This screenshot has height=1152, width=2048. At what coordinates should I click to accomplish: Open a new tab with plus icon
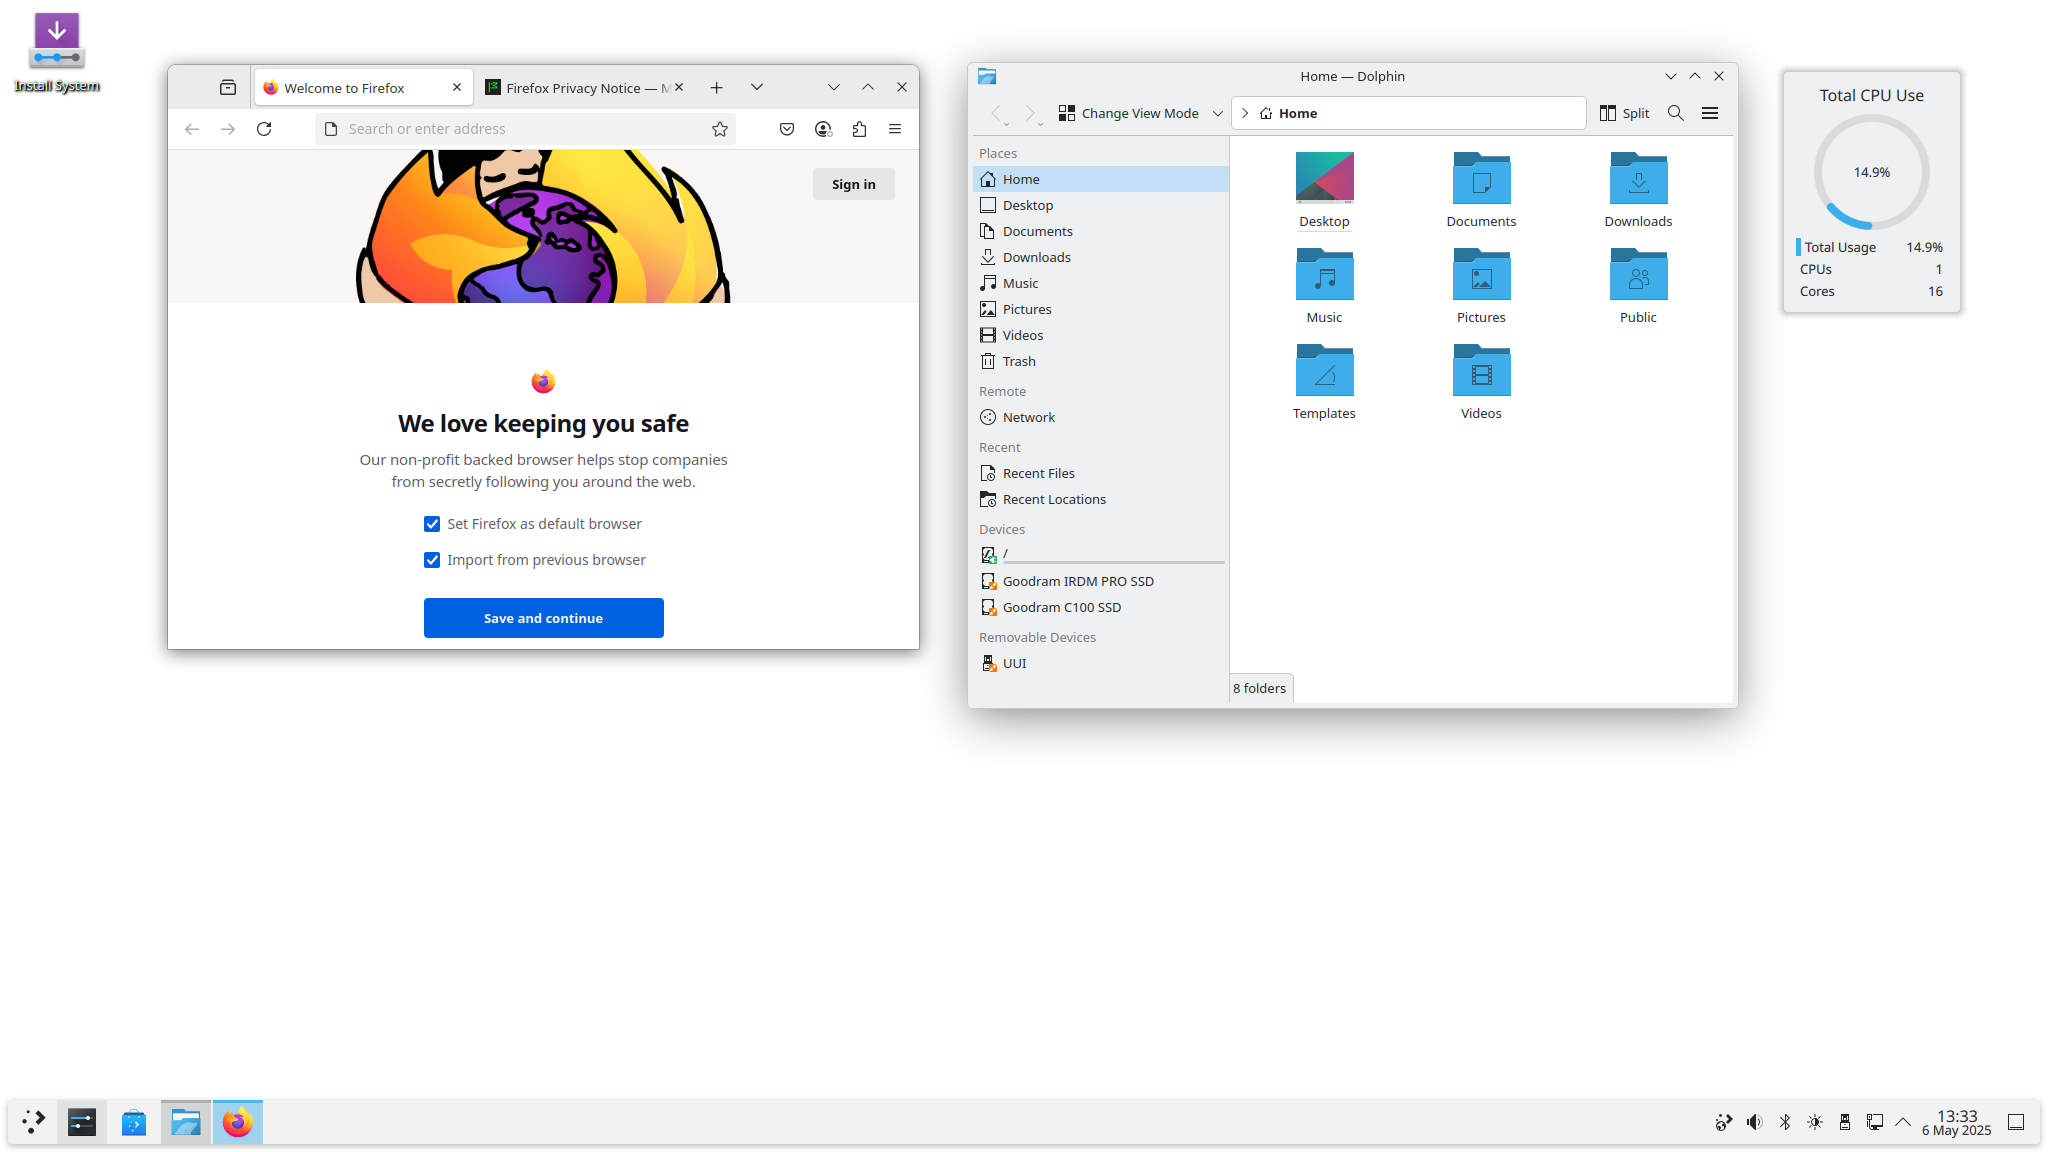coord(716,88)
